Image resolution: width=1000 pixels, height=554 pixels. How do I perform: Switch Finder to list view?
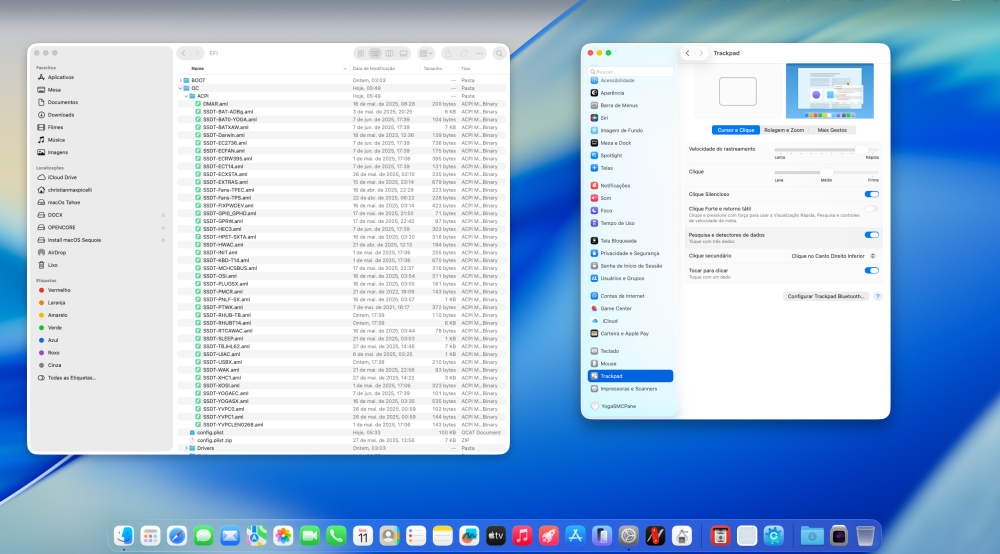[x=375, y=54]
